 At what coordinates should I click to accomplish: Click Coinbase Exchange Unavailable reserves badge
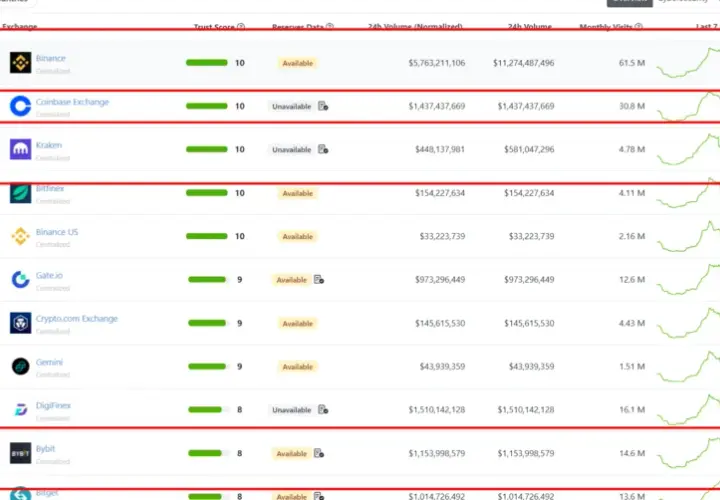click(292, 107)
